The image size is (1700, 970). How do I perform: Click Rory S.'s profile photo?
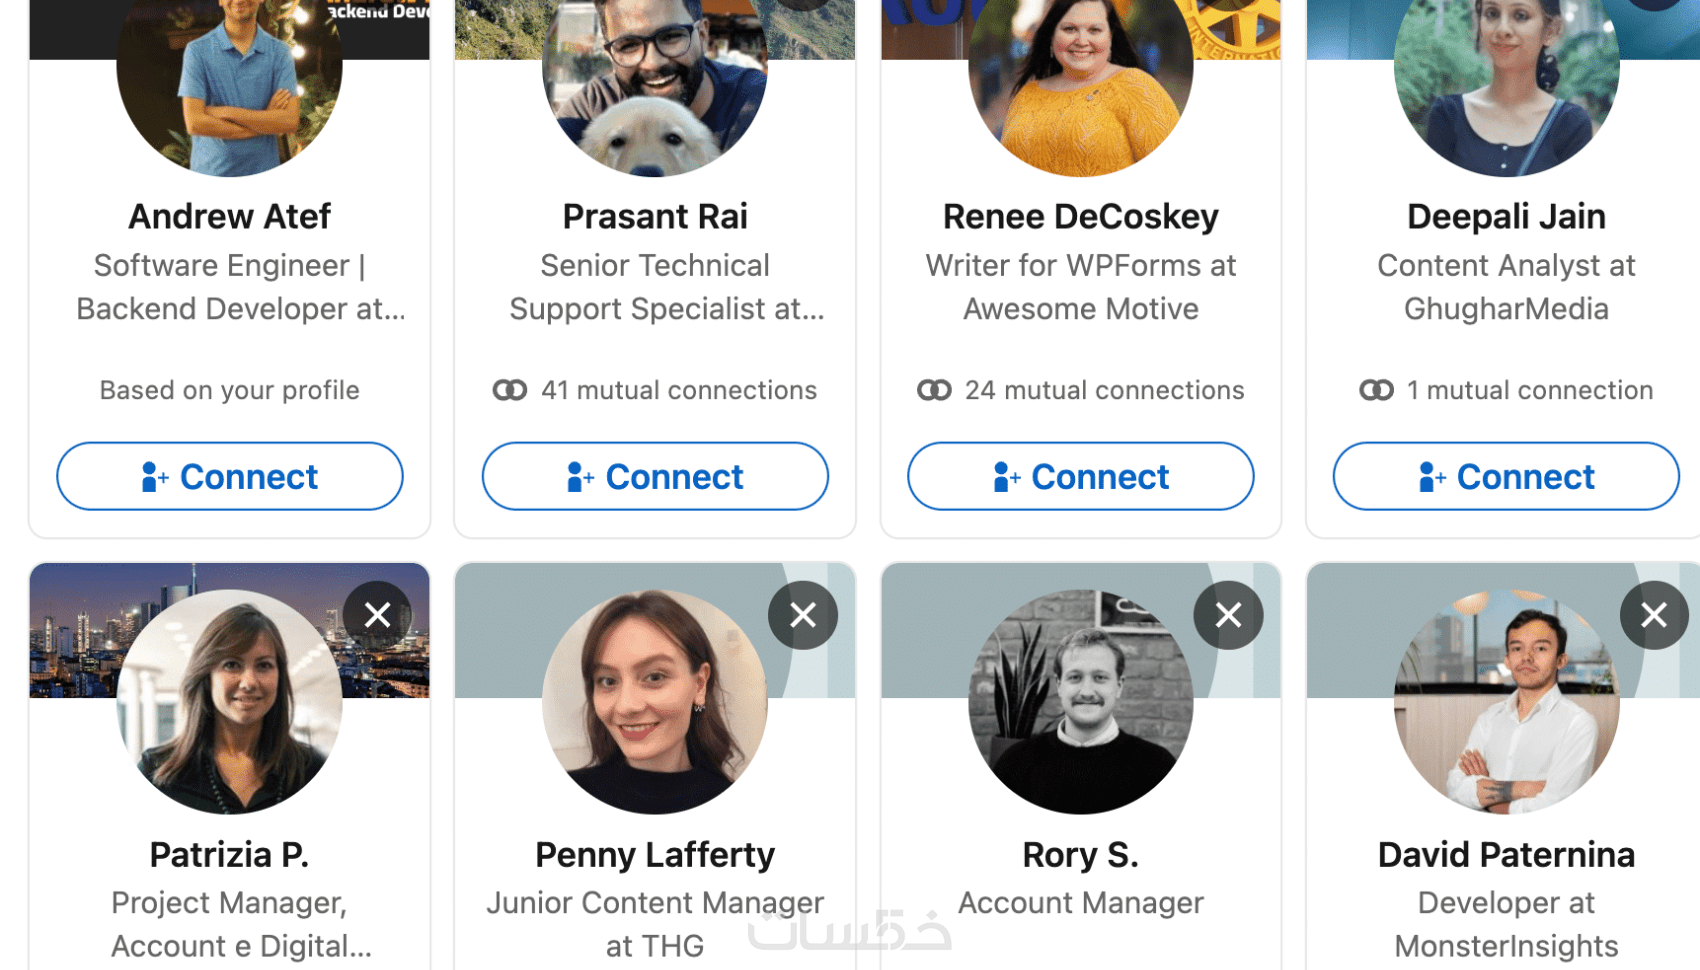pos(1080,702)
